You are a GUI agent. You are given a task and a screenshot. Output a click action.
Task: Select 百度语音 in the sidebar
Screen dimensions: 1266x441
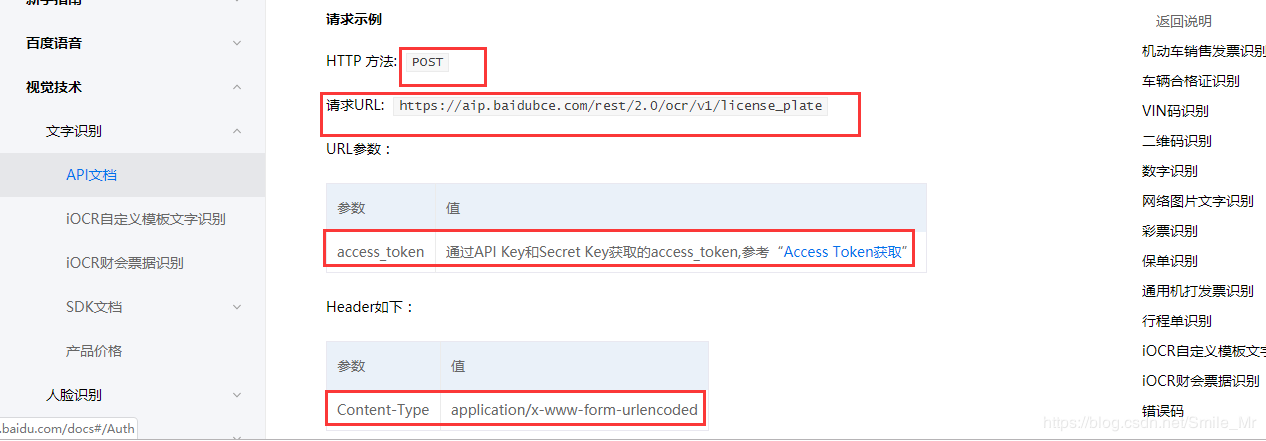[54, 43]
